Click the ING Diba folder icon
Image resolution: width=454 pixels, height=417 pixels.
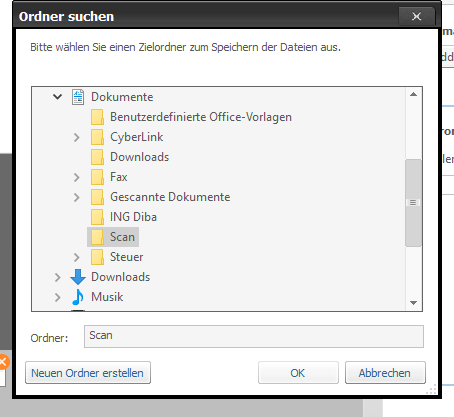[97, 217]
